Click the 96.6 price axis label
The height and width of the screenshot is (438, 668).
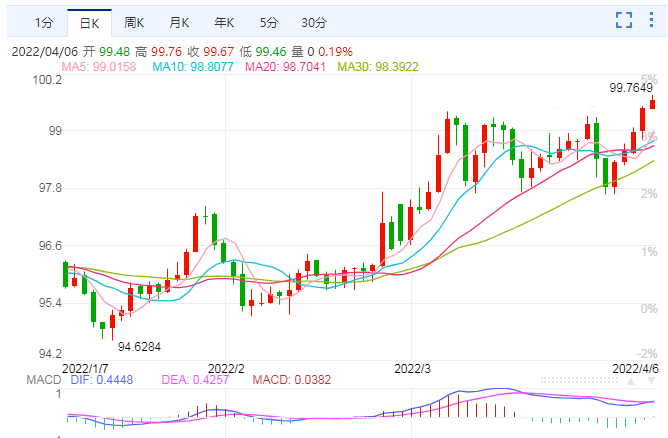pyautogui.click(x=50, y=246)
